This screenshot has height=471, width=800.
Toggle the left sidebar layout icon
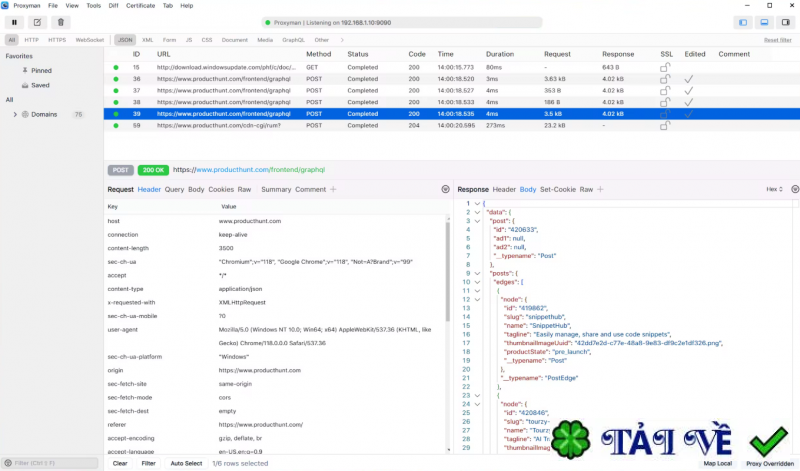click(x=743, y=22)
